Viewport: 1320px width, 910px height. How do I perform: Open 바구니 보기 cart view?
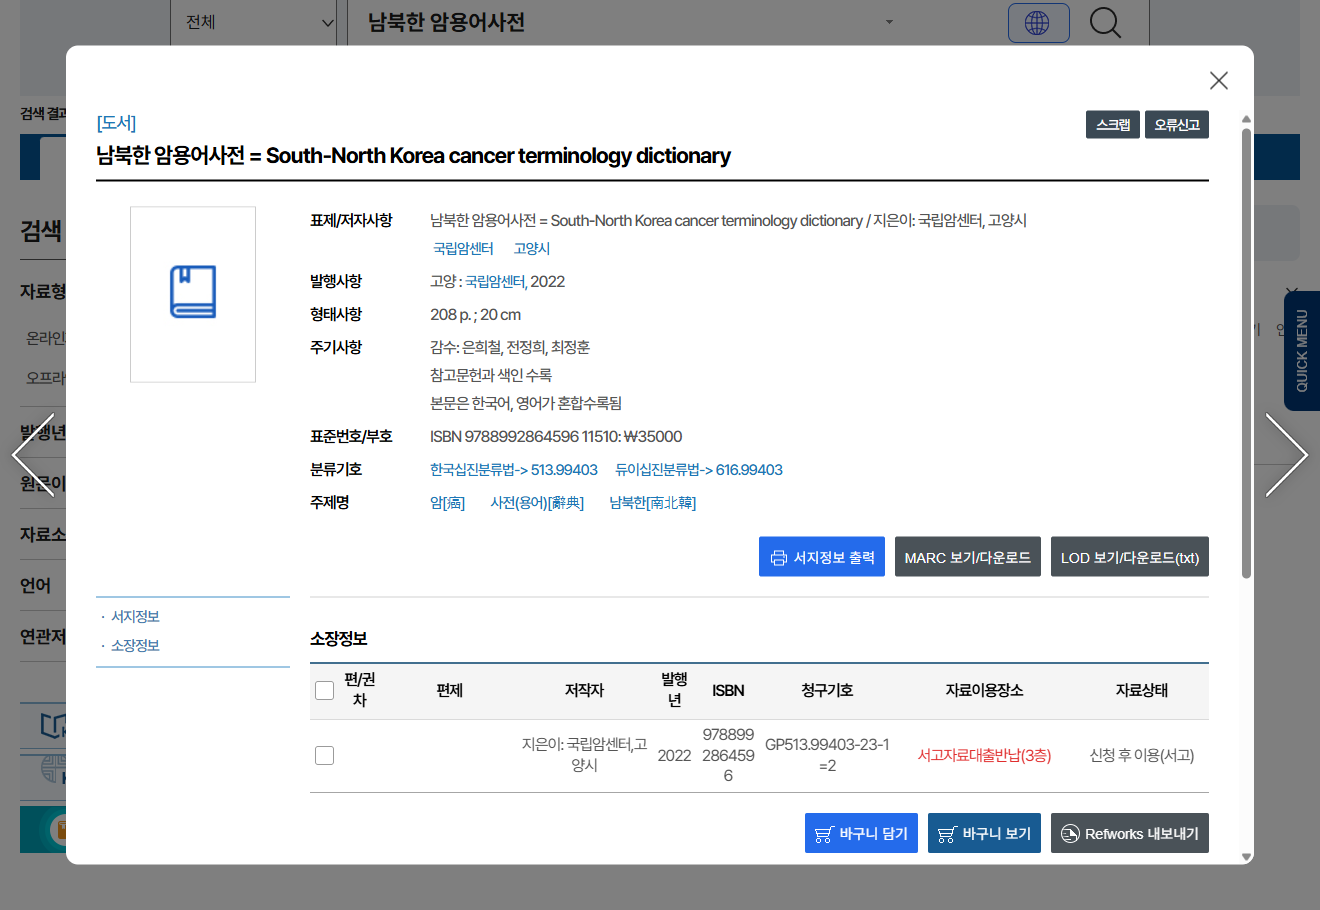click(984, 833)
